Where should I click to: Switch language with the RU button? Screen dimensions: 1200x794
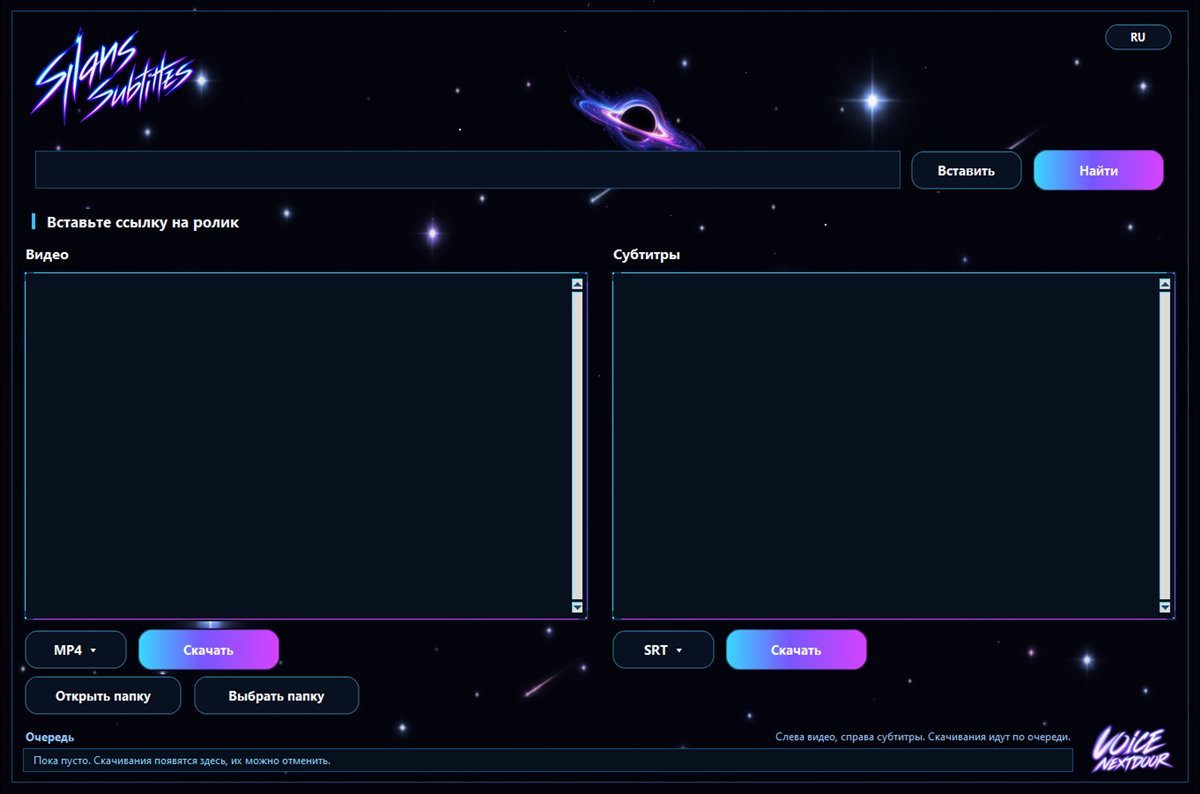tap(1138, 37)
